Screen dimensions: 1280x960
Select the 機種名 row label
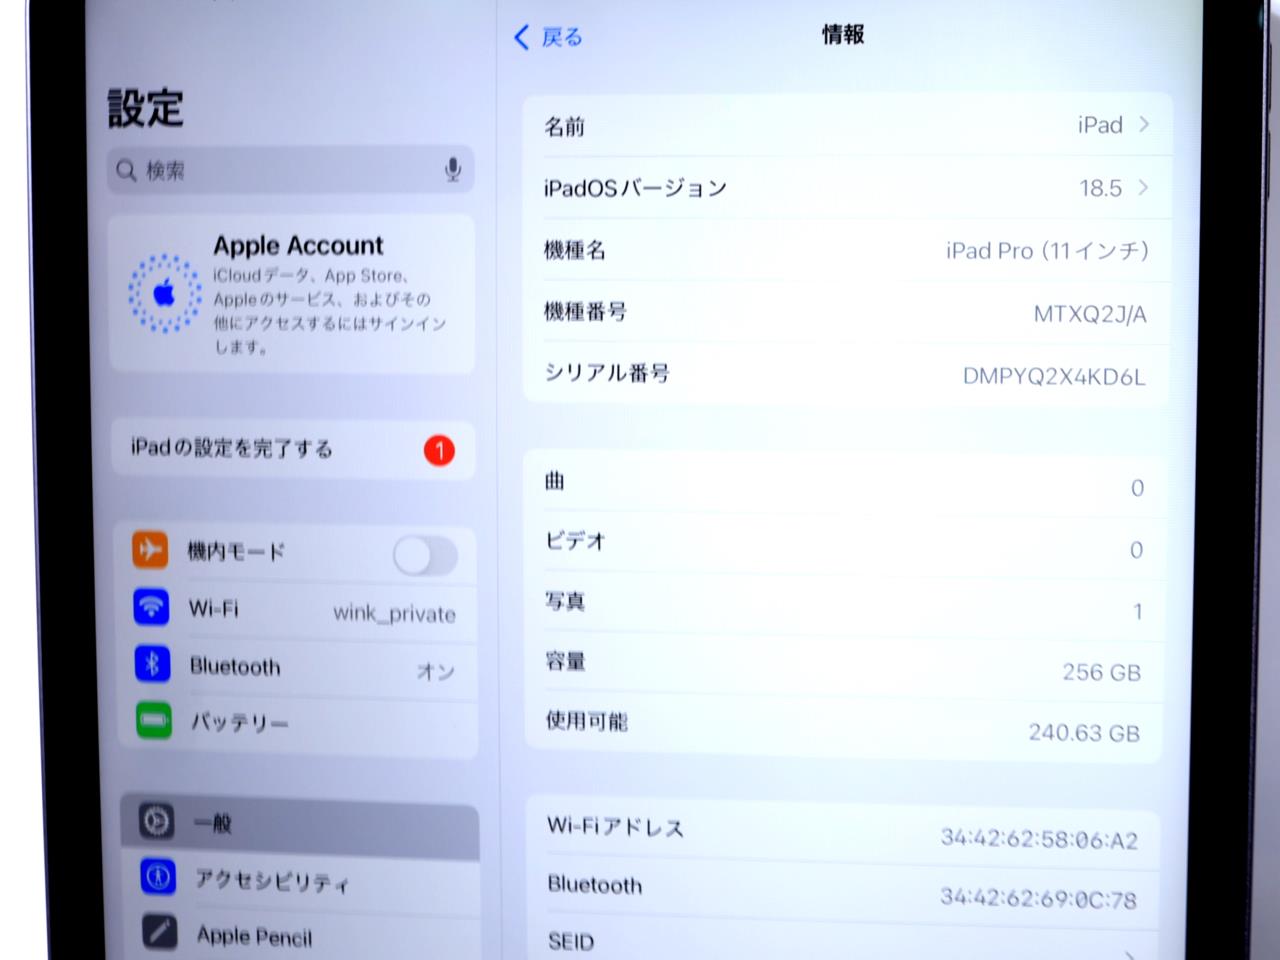click(x=575, y=250)
